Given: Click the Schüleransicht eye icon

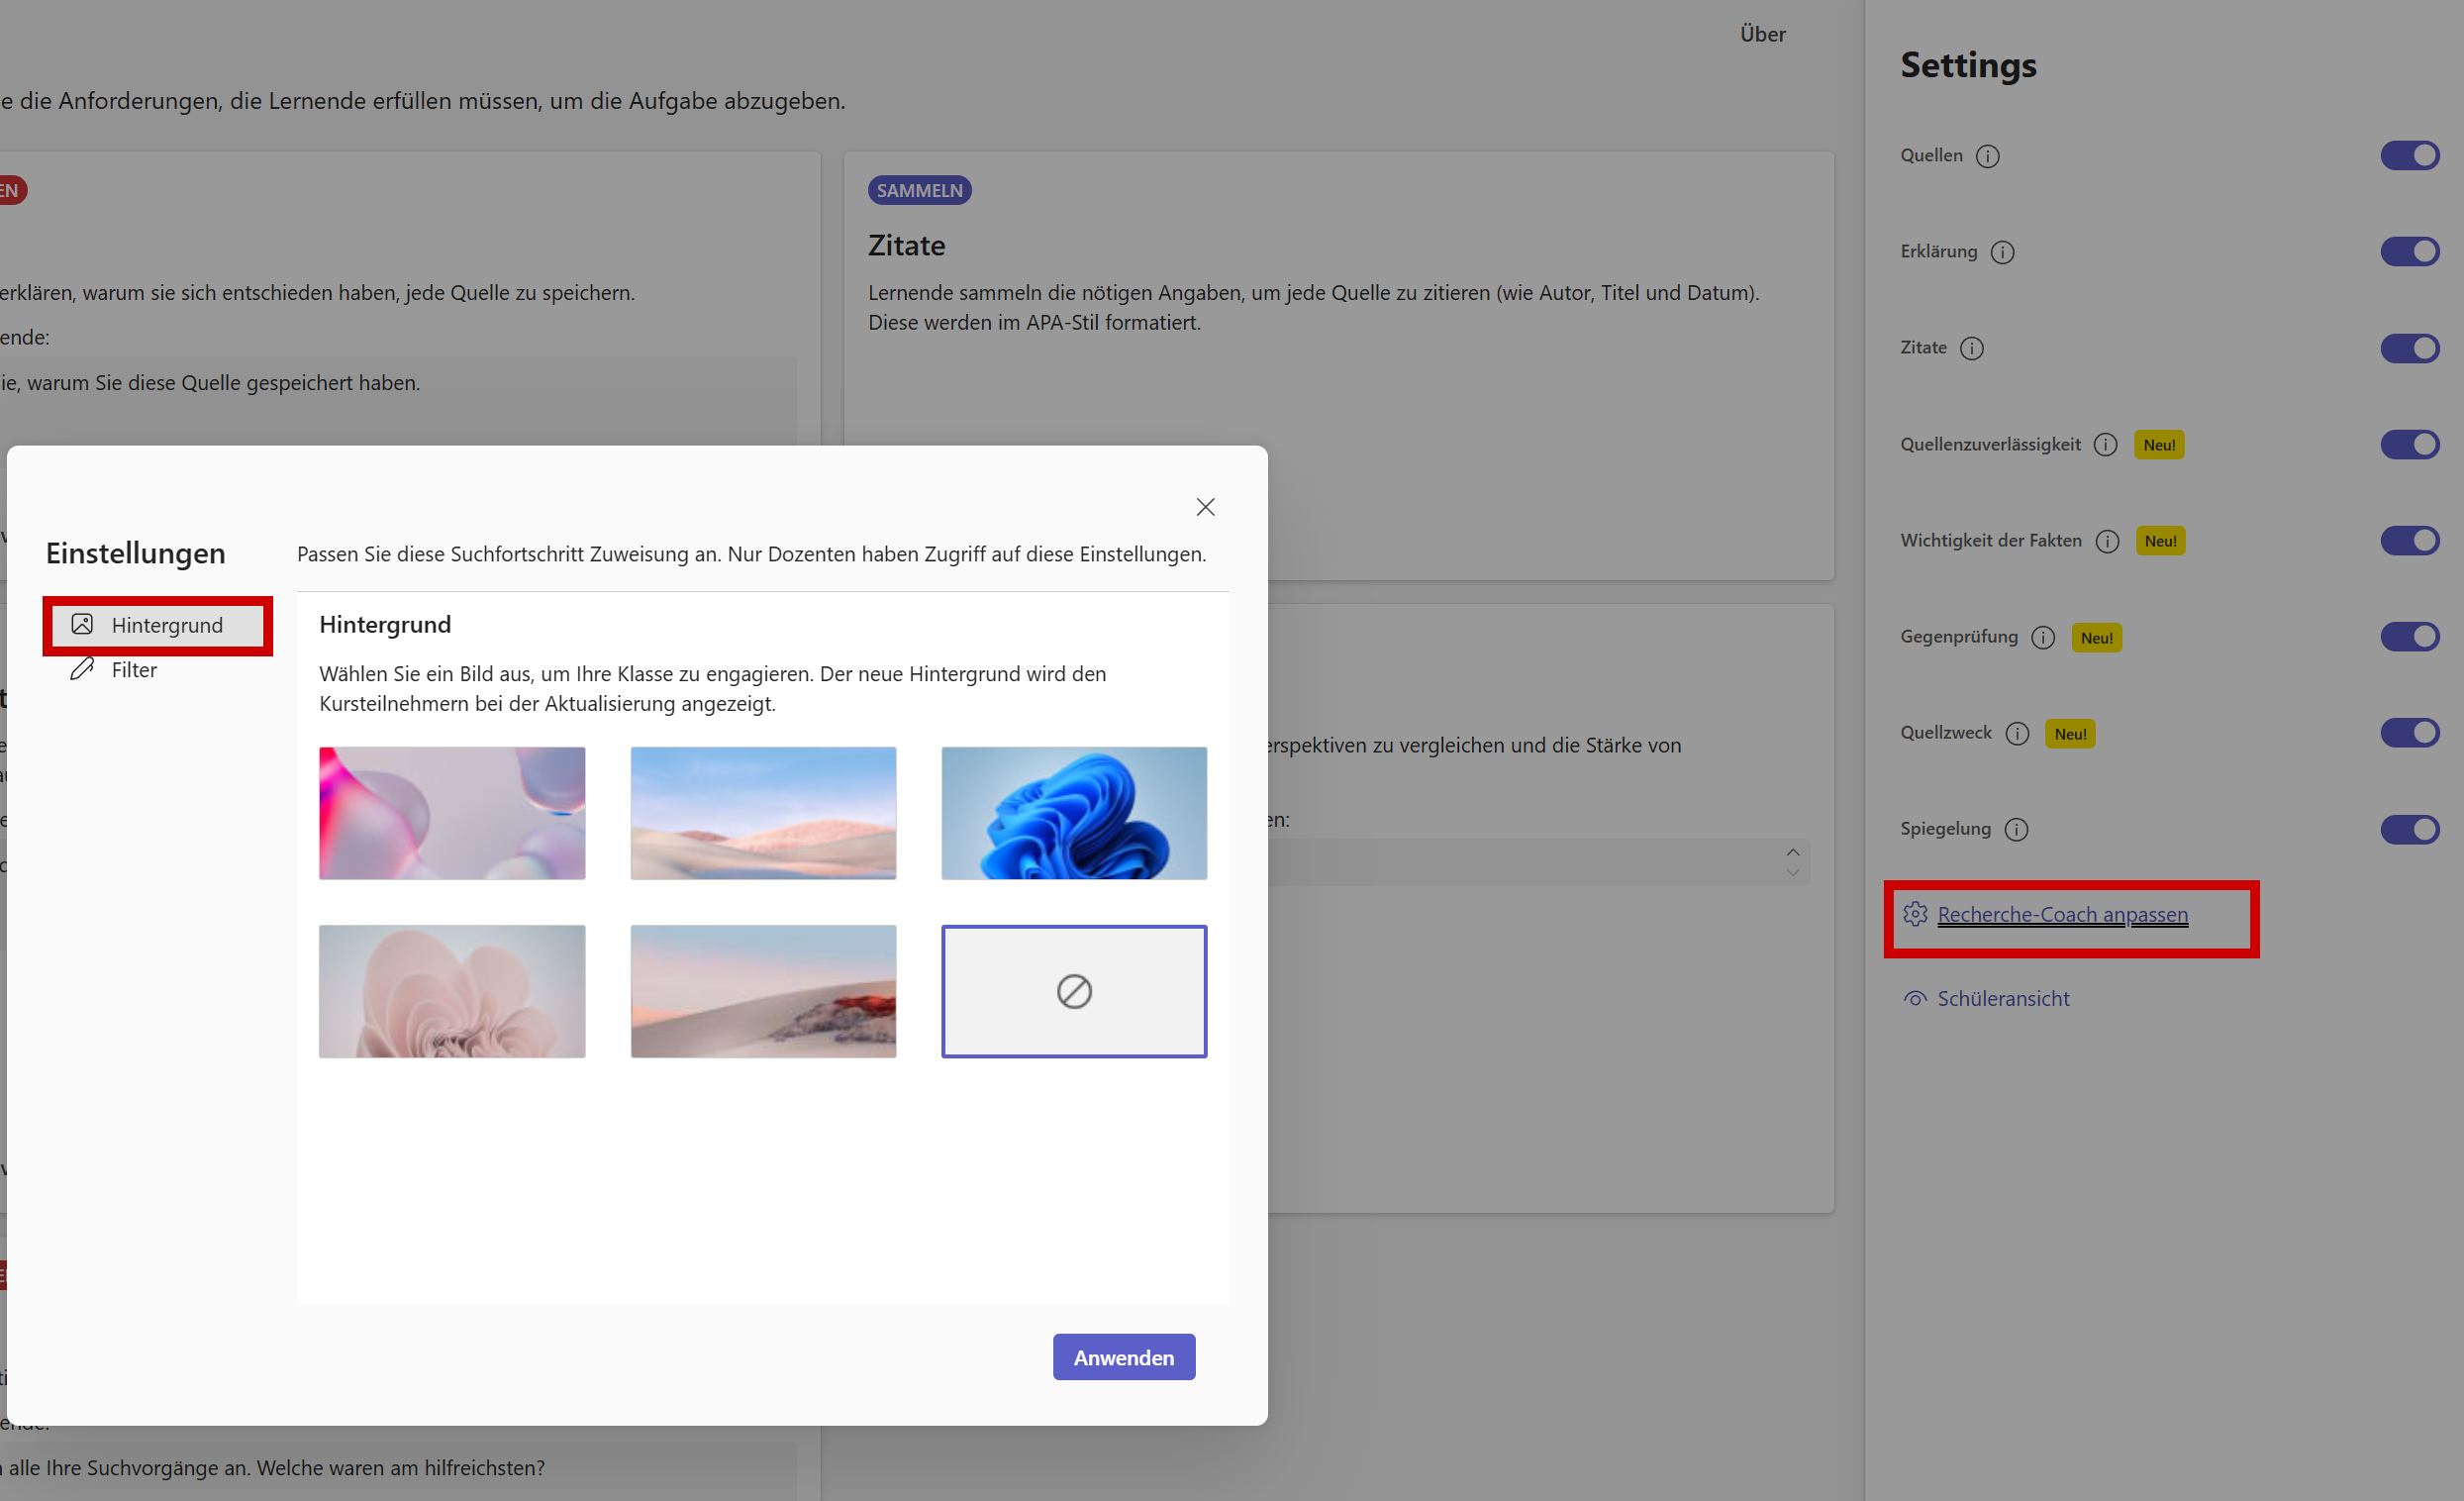Looking at the screenshot, I should [1914, 998].
